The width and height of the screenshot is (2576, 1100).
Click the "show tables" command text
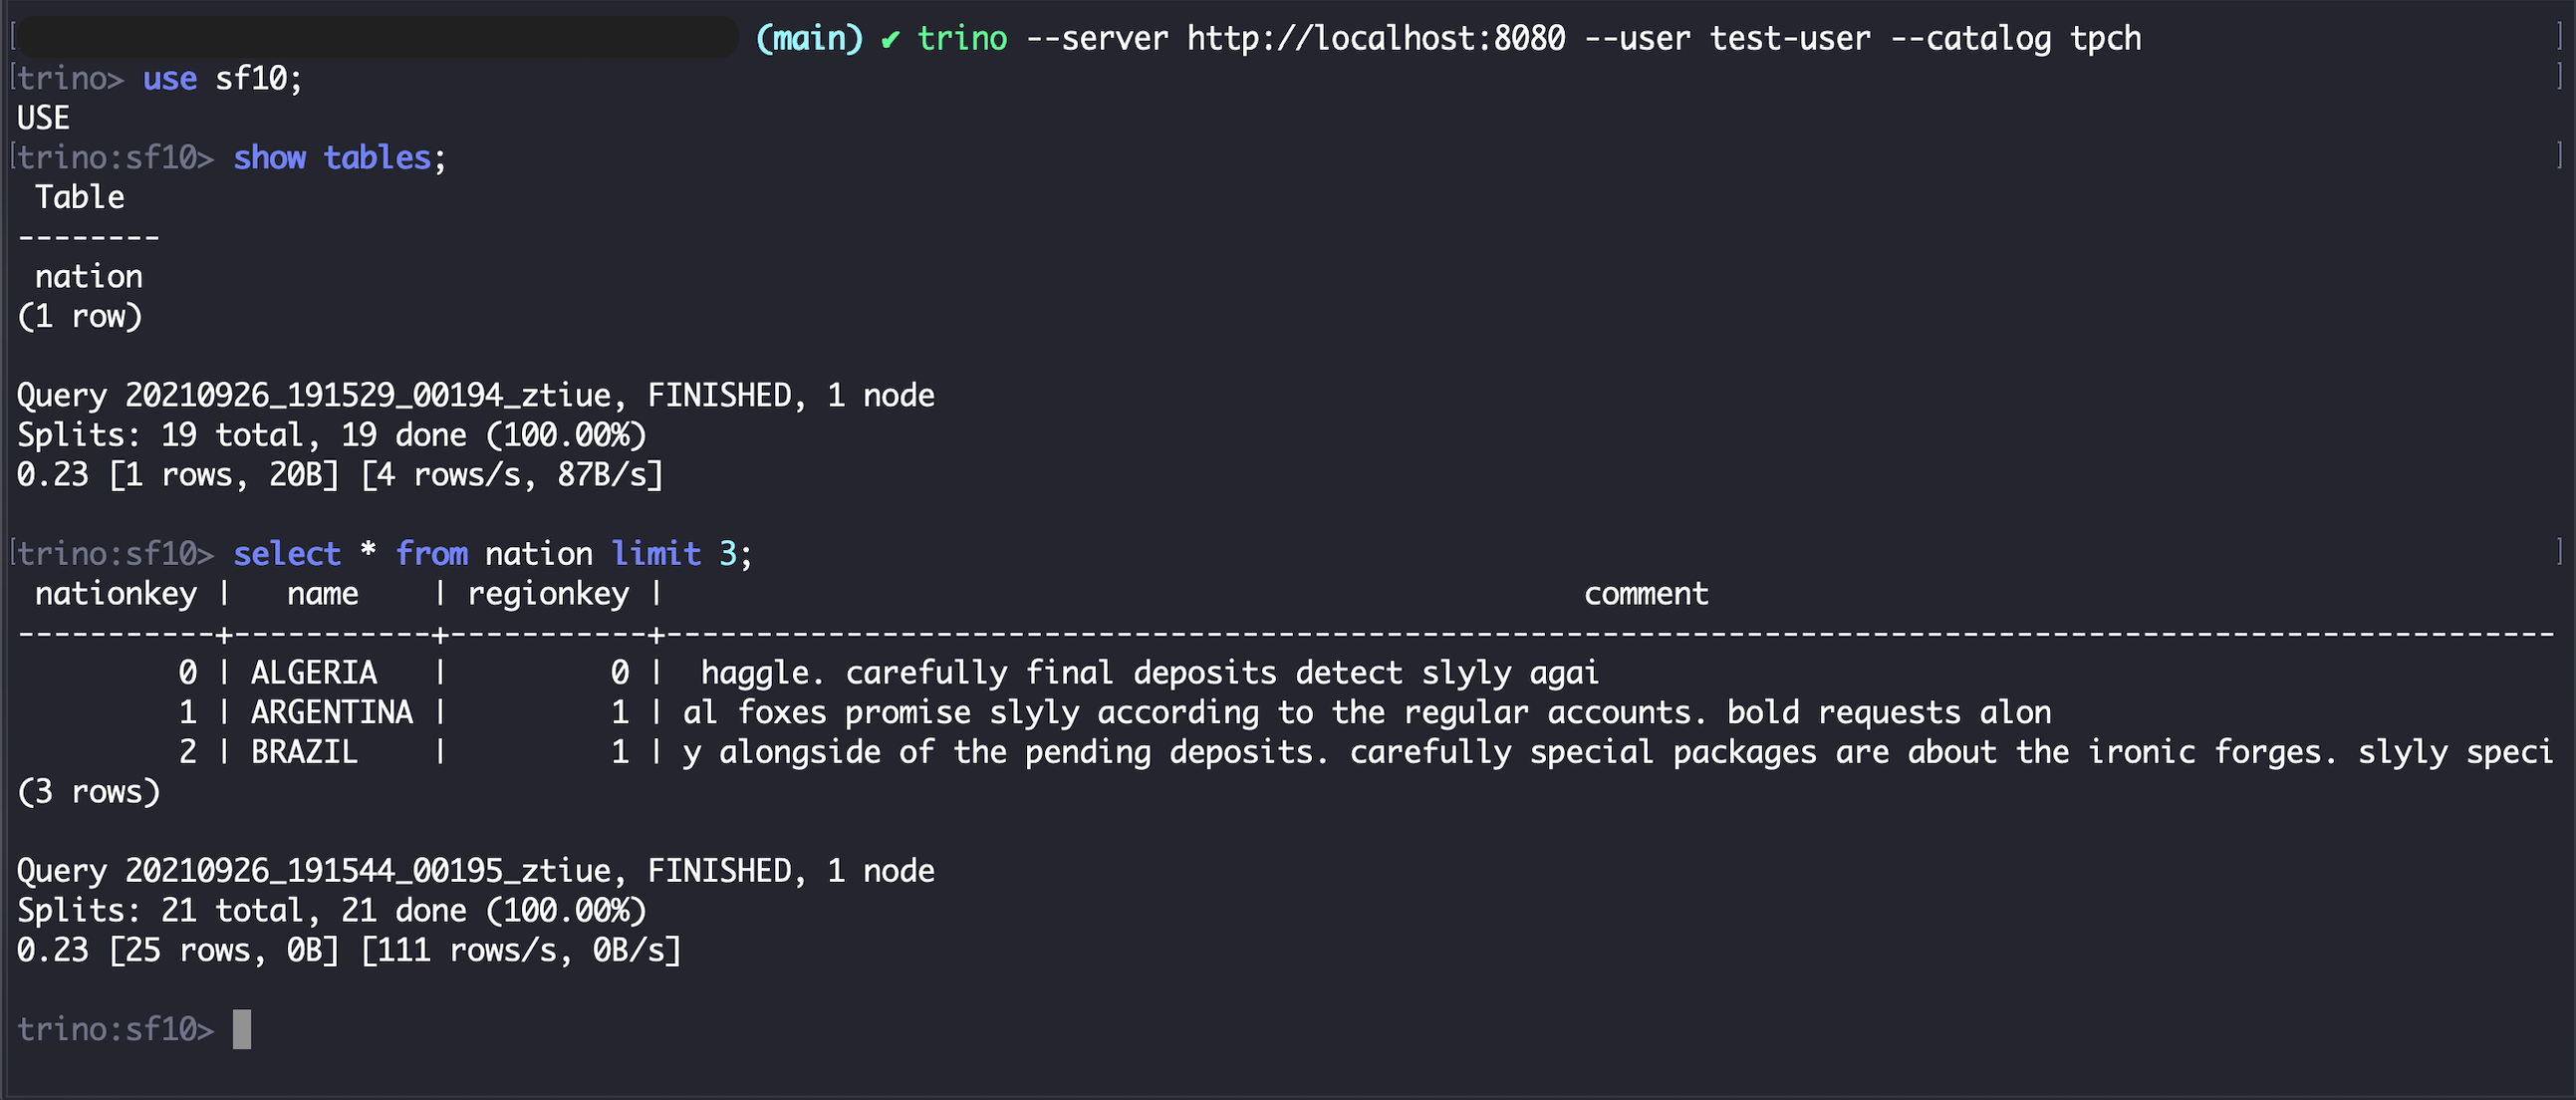tap(331, 158)
